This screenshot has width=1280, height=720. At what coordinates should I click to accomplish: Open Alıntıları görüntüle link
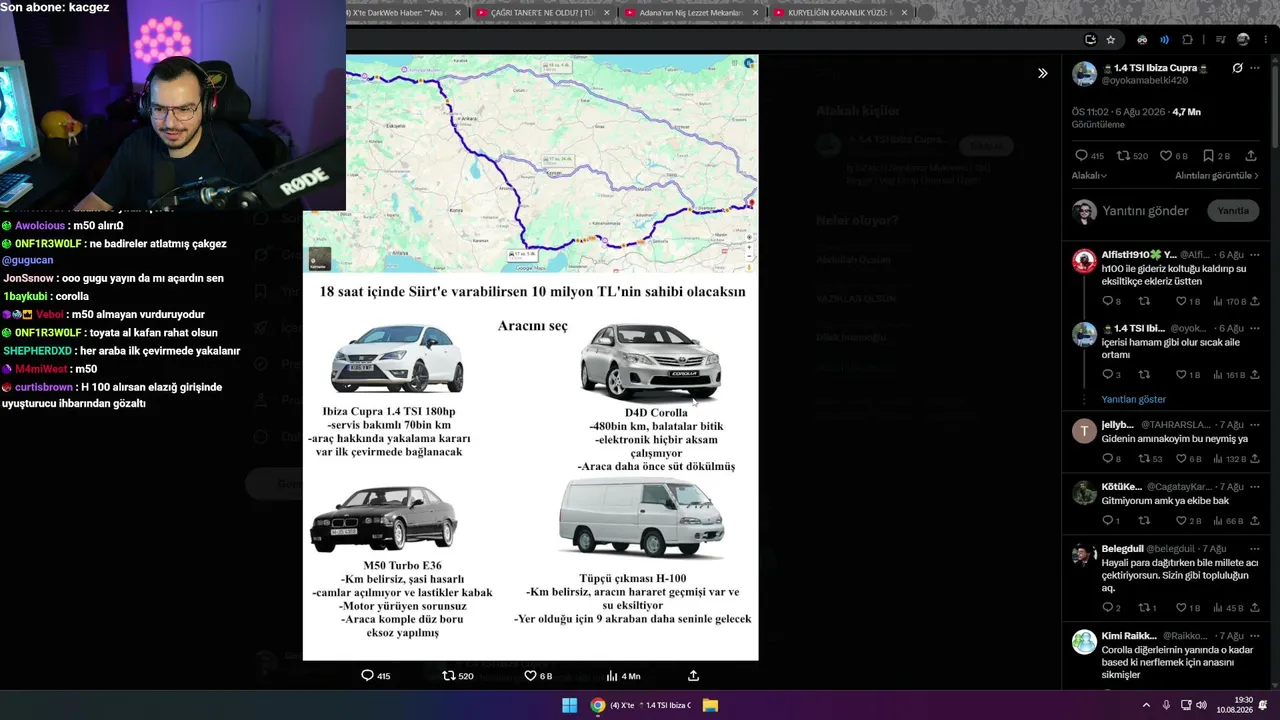tap(1217, 176)
